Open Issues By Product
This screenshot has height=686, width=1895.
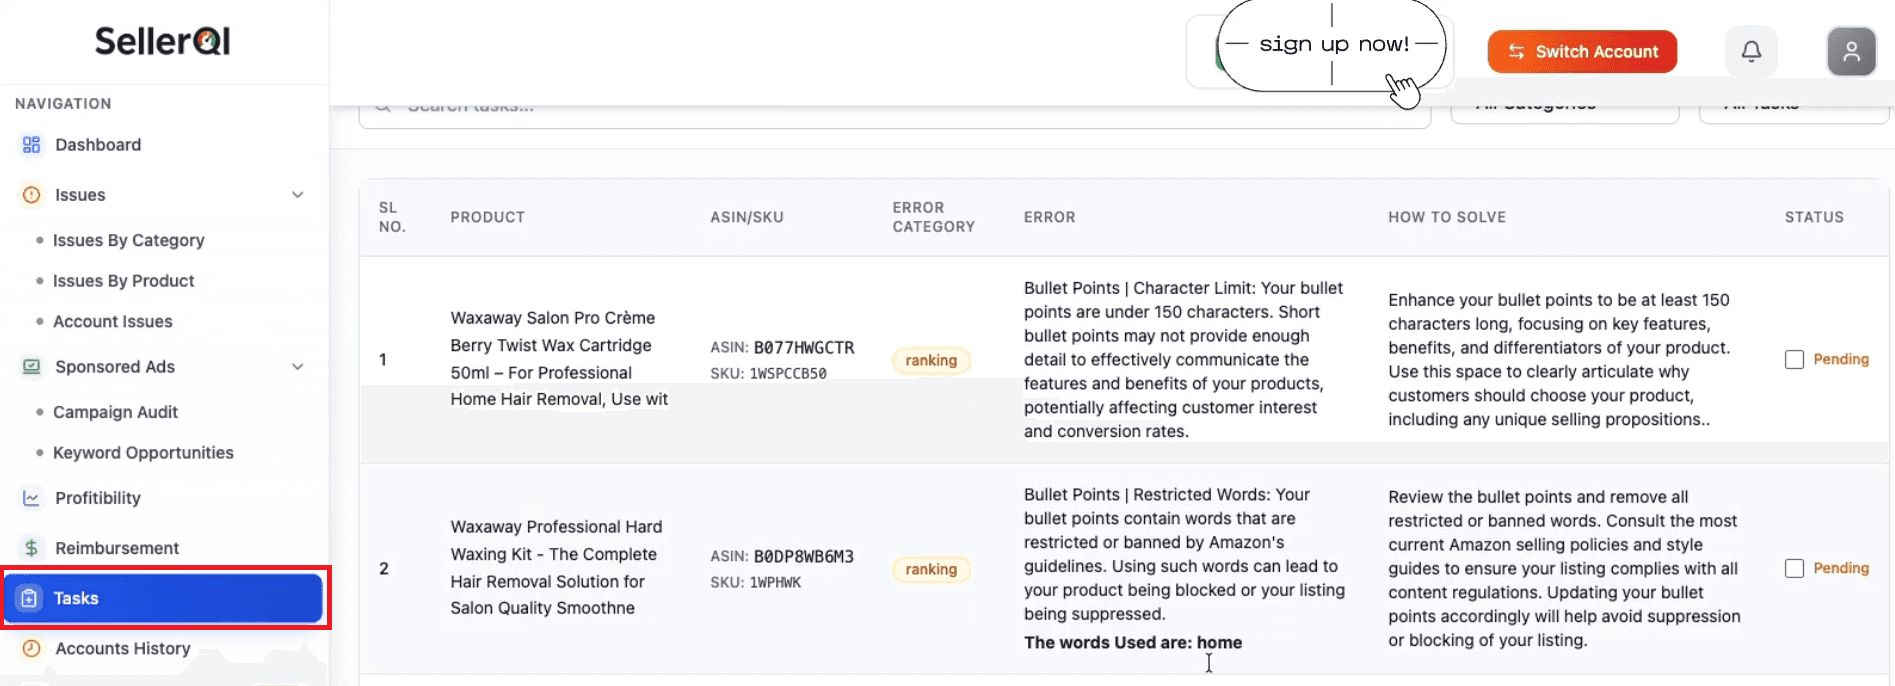[x=123, y=281]
